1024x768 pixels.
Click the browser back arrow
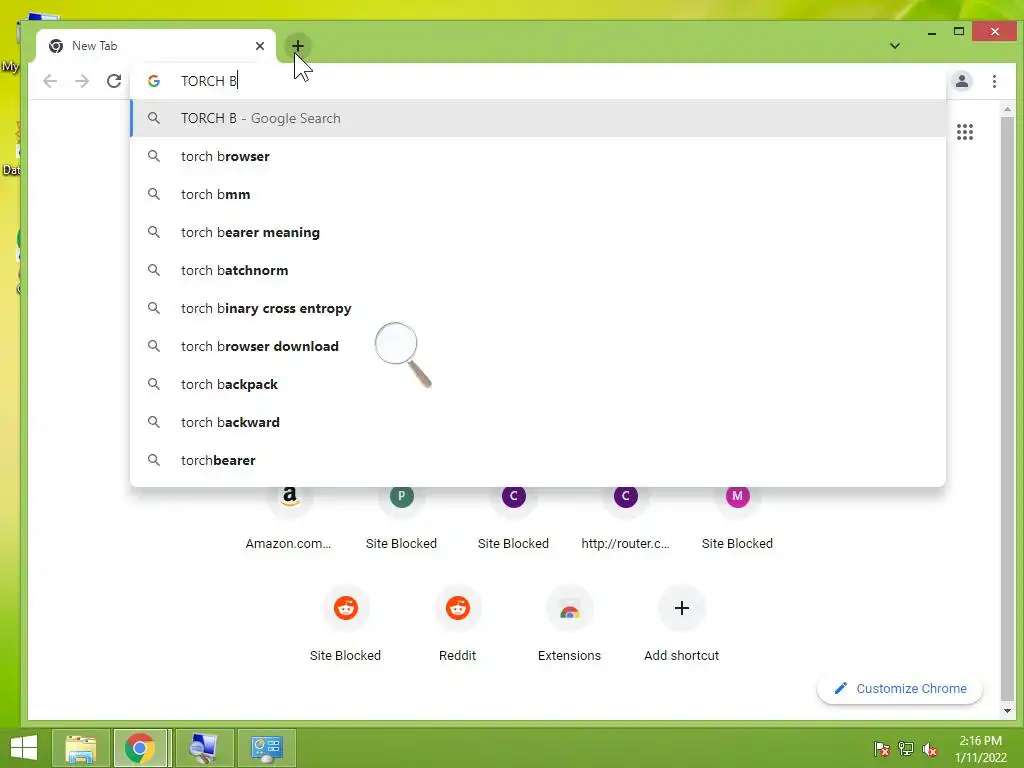[50, 81]
